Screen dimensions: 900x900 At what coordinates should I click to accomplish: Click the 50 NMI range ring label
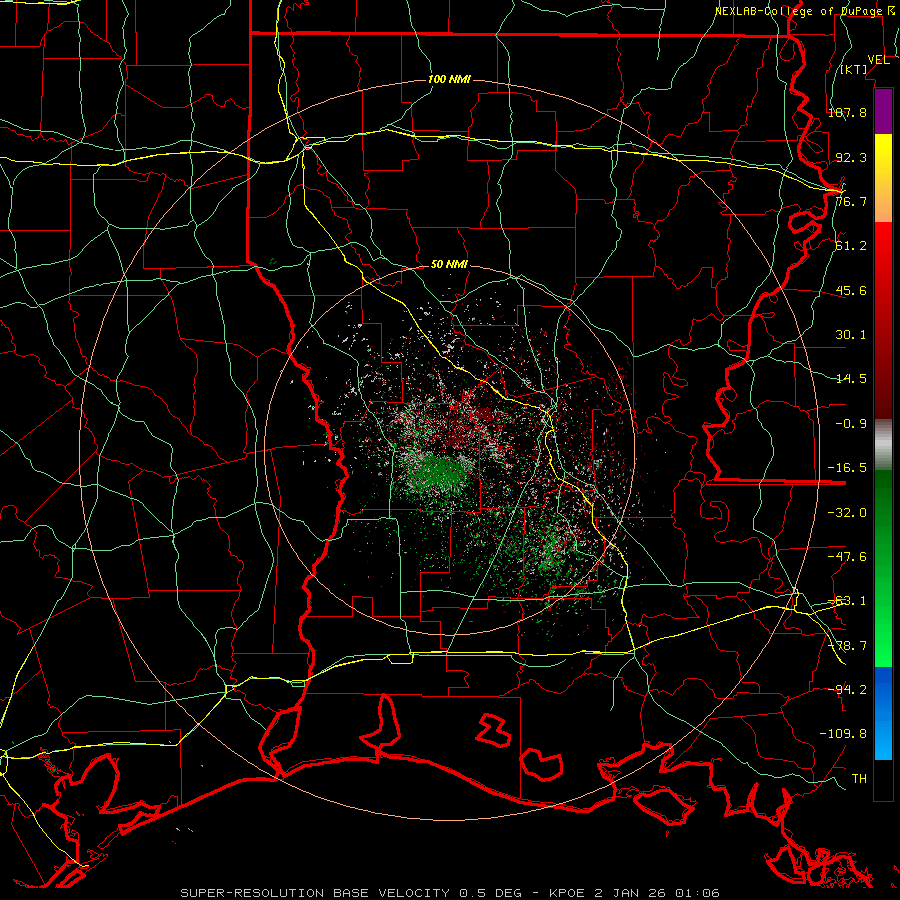pyautogui.click(x=449, y=265)
